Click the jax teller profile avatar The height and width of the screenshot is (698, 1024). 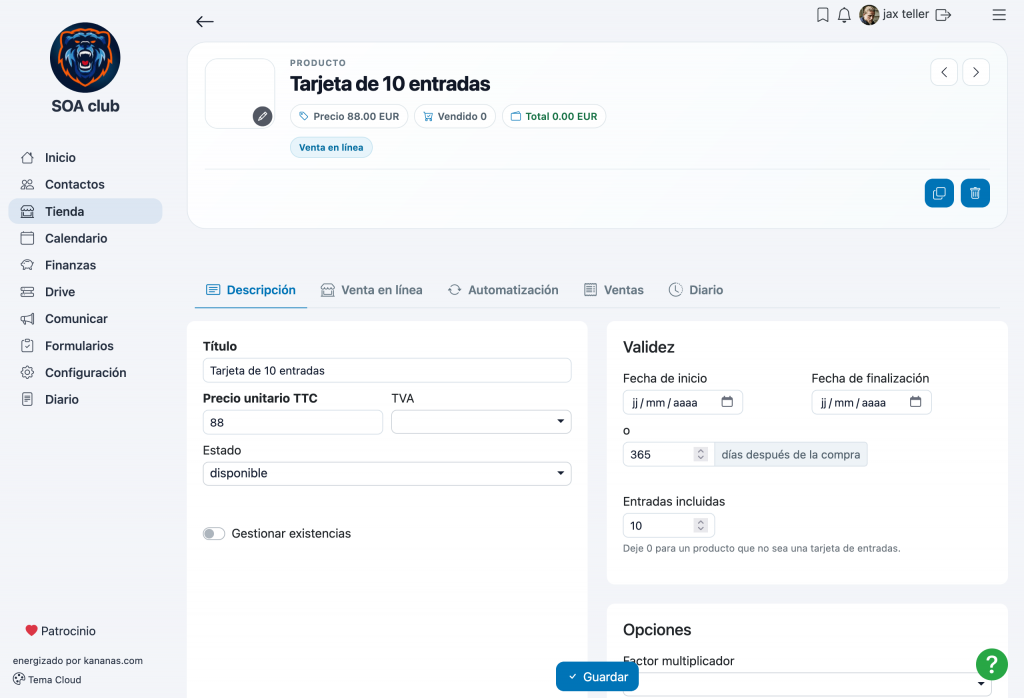click(869, 14)
